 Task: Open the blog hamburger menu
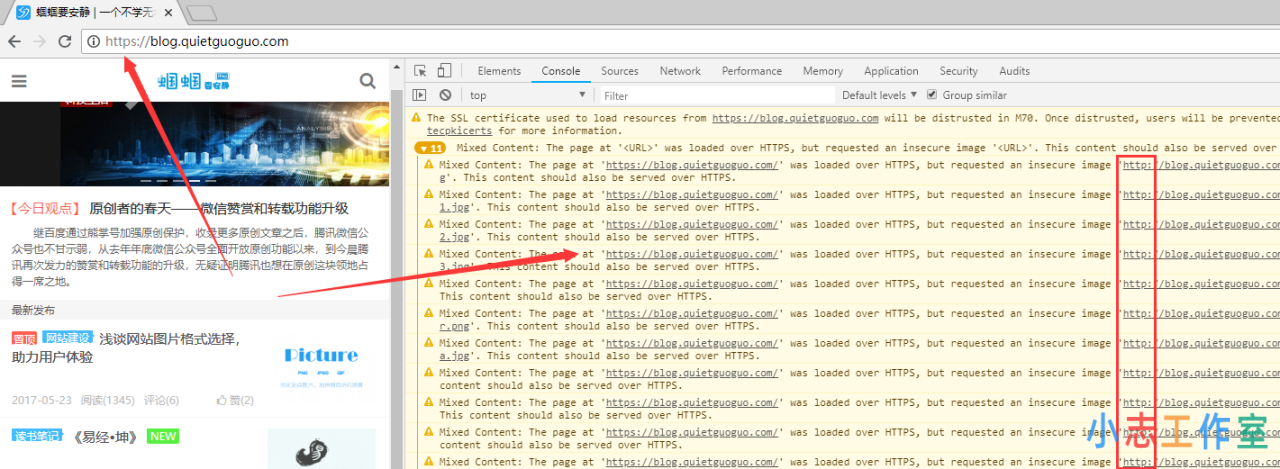(x=19, y=82)
